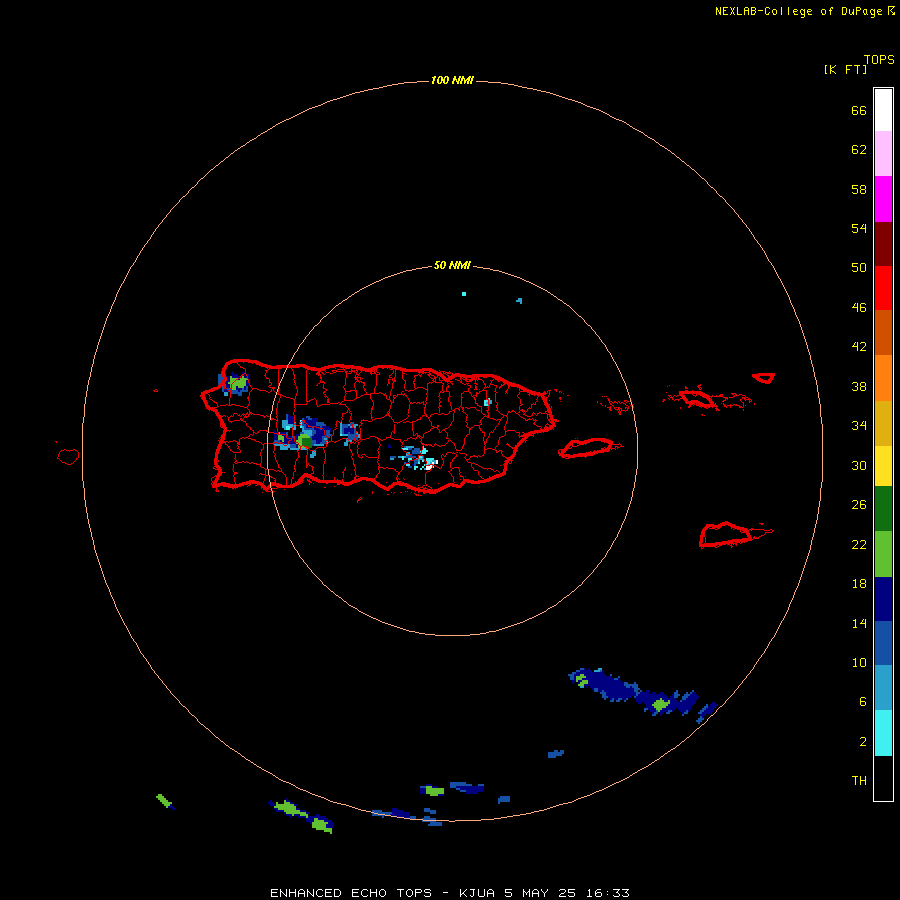The height and width of the screenshot is (900, 900).
Task: Click the legend value '54'
Action: click(x=859, y=228)
